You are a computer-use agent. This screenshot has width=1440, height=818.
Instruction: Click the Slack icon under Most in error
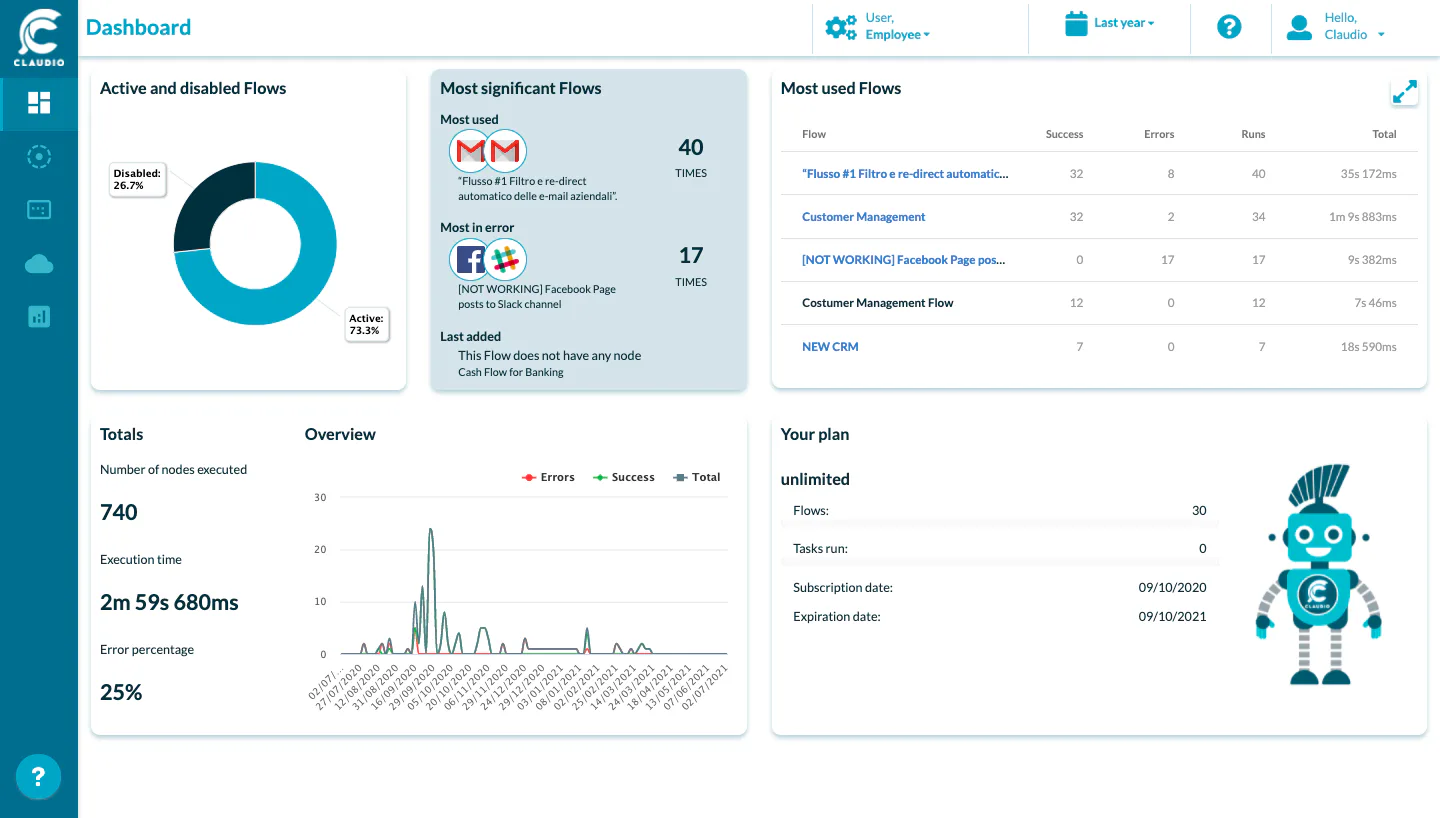(505, 260)
